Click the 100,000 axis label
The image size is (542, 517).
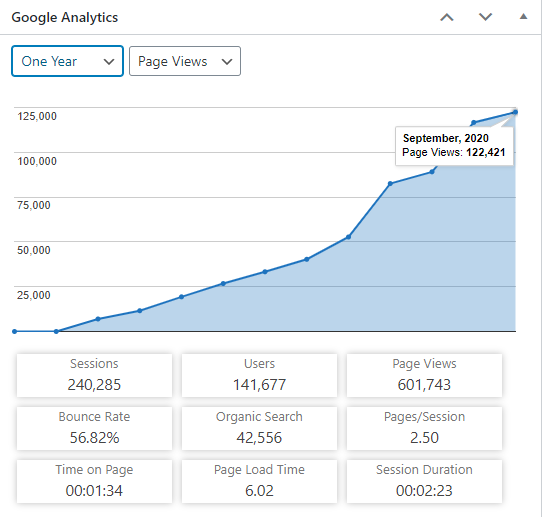click(x=37, y=161)
